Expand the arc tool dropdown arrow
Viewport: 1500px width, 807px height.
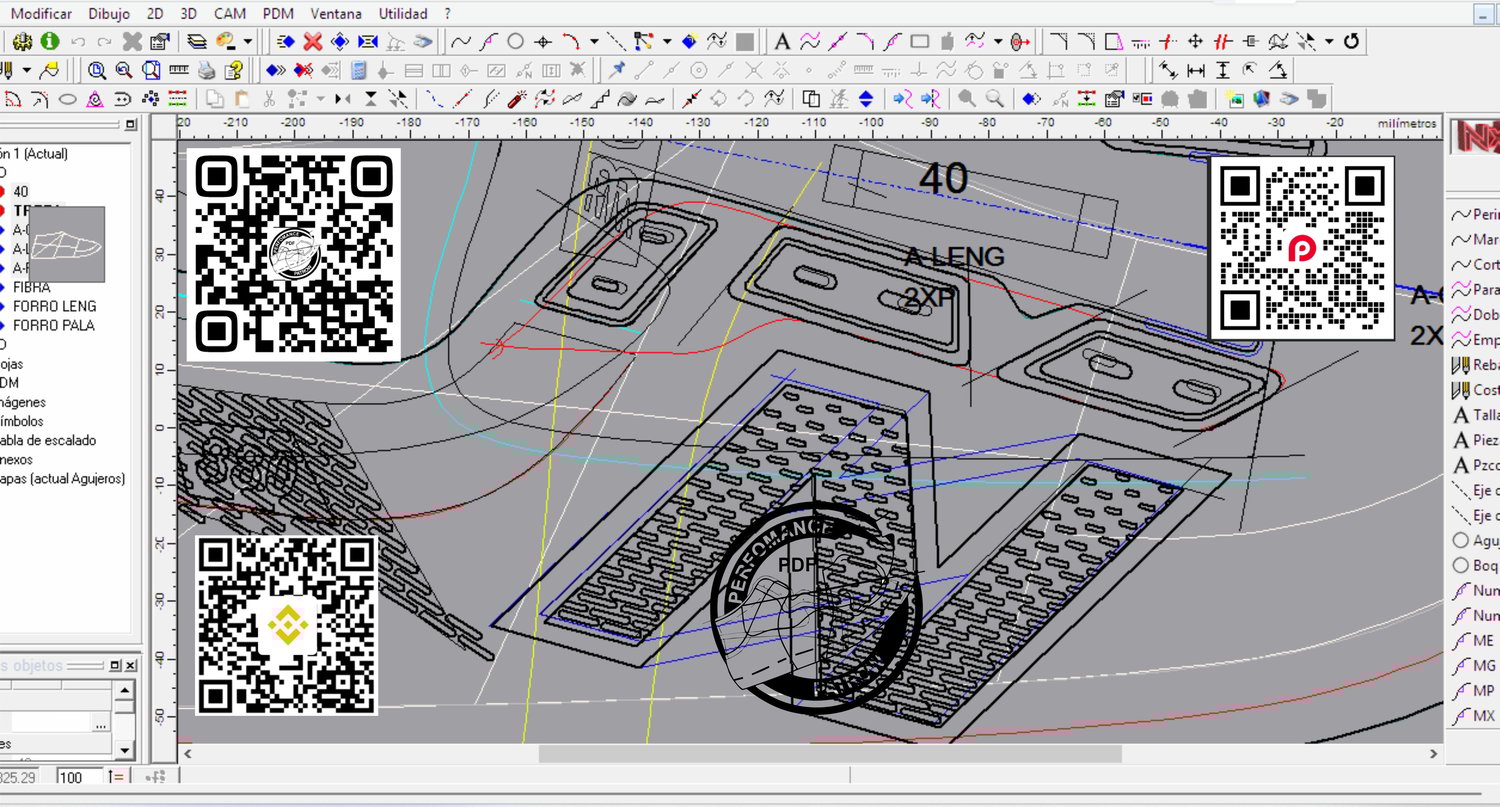click(x=594, y=42)
